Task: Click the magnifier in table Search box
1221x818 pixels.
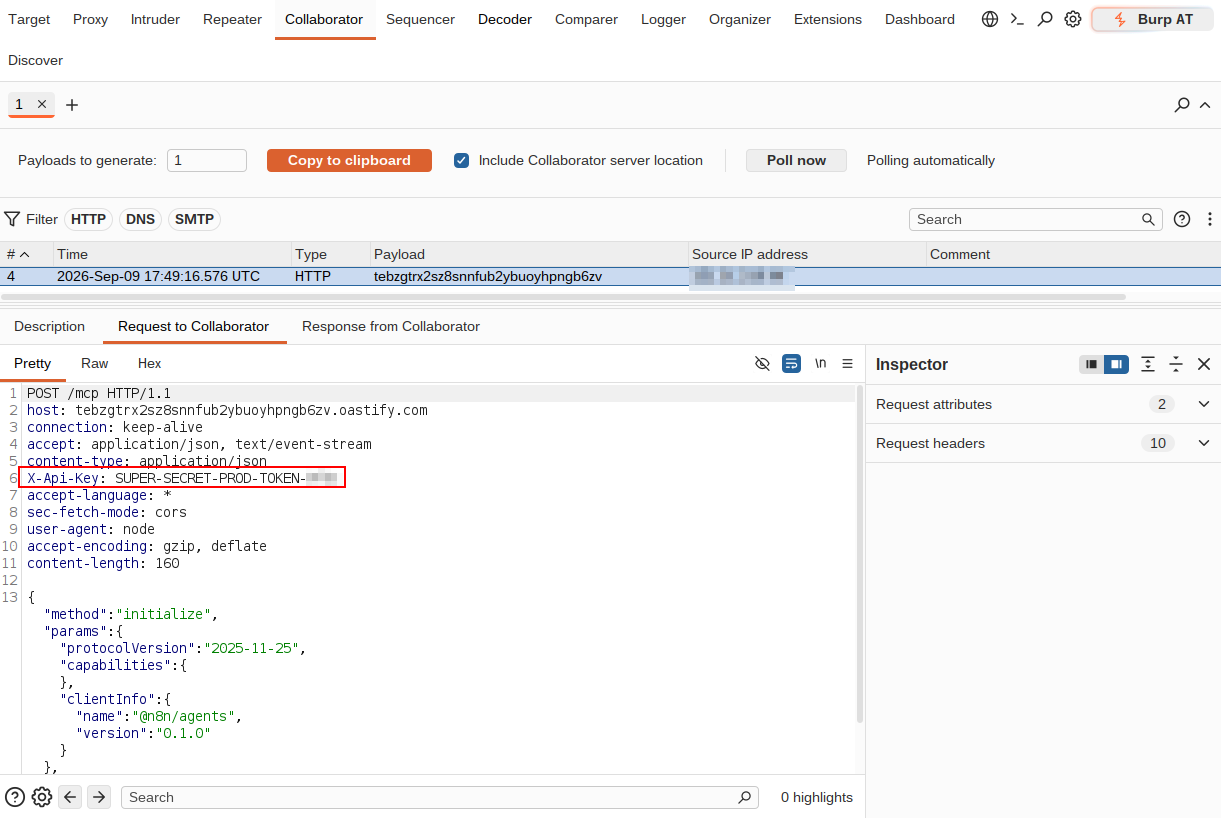Action: (1149, 219)
